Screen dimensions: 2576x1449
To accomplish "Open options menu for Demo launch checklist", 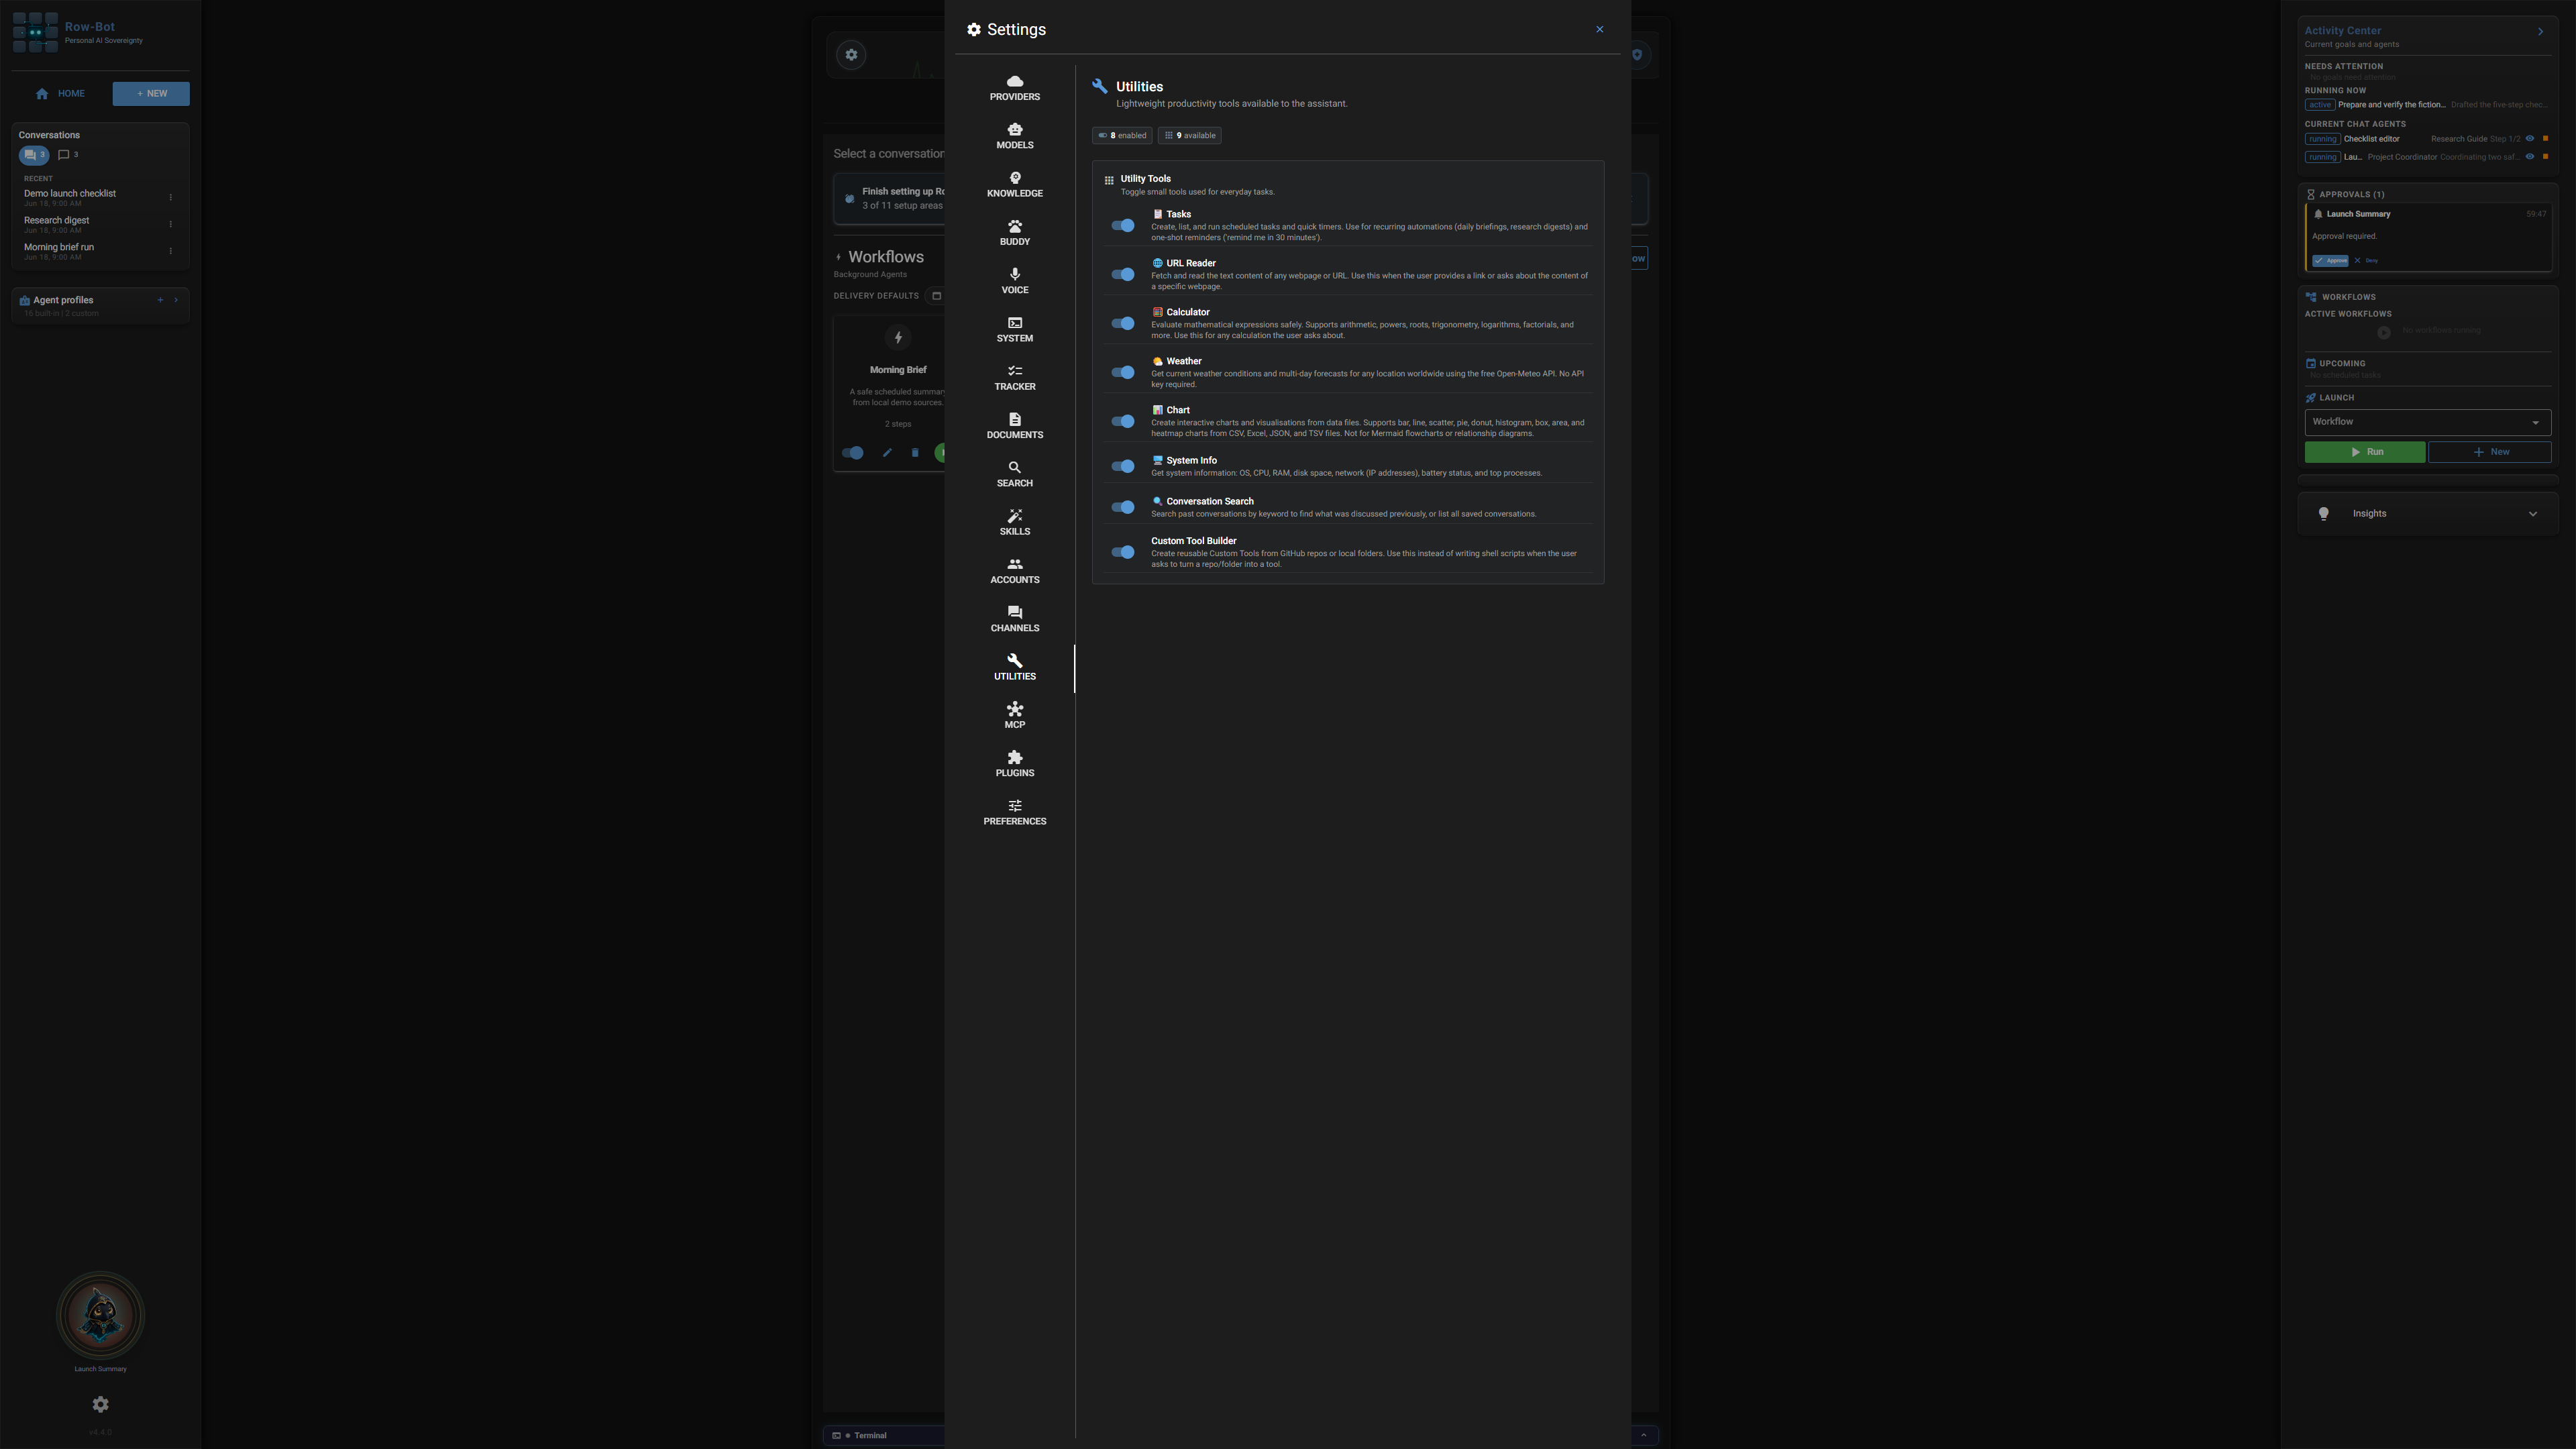I will (170, 198).
